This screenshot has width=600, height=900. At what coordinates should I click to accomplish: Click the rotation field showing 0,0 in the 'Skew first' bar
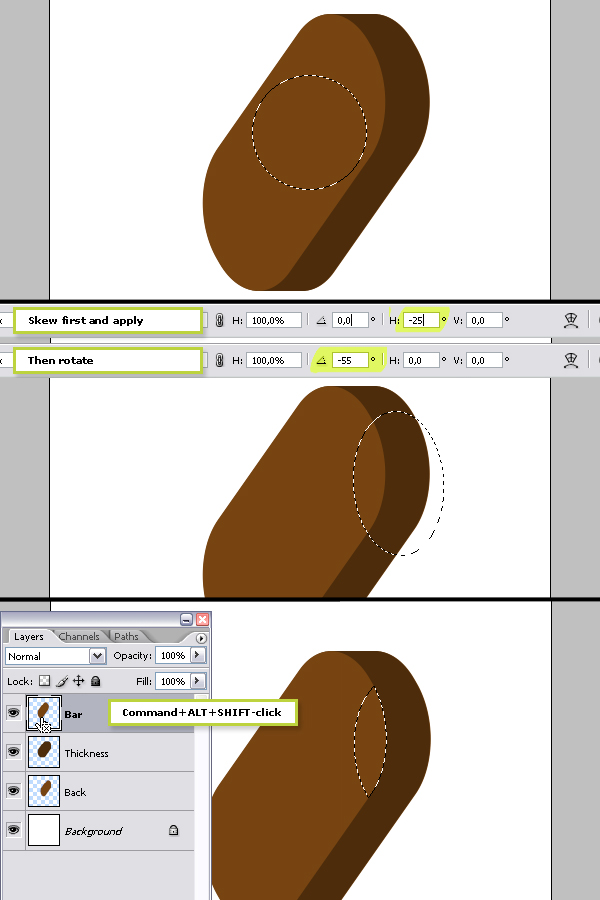(x=350, y=320)
